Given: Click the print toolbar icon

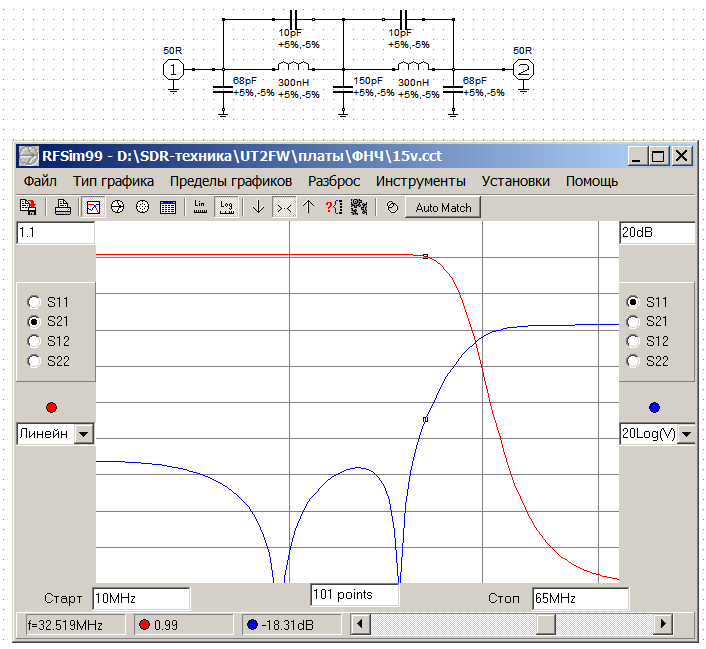Looking at the screenshot, I should (x=62, y=207).
